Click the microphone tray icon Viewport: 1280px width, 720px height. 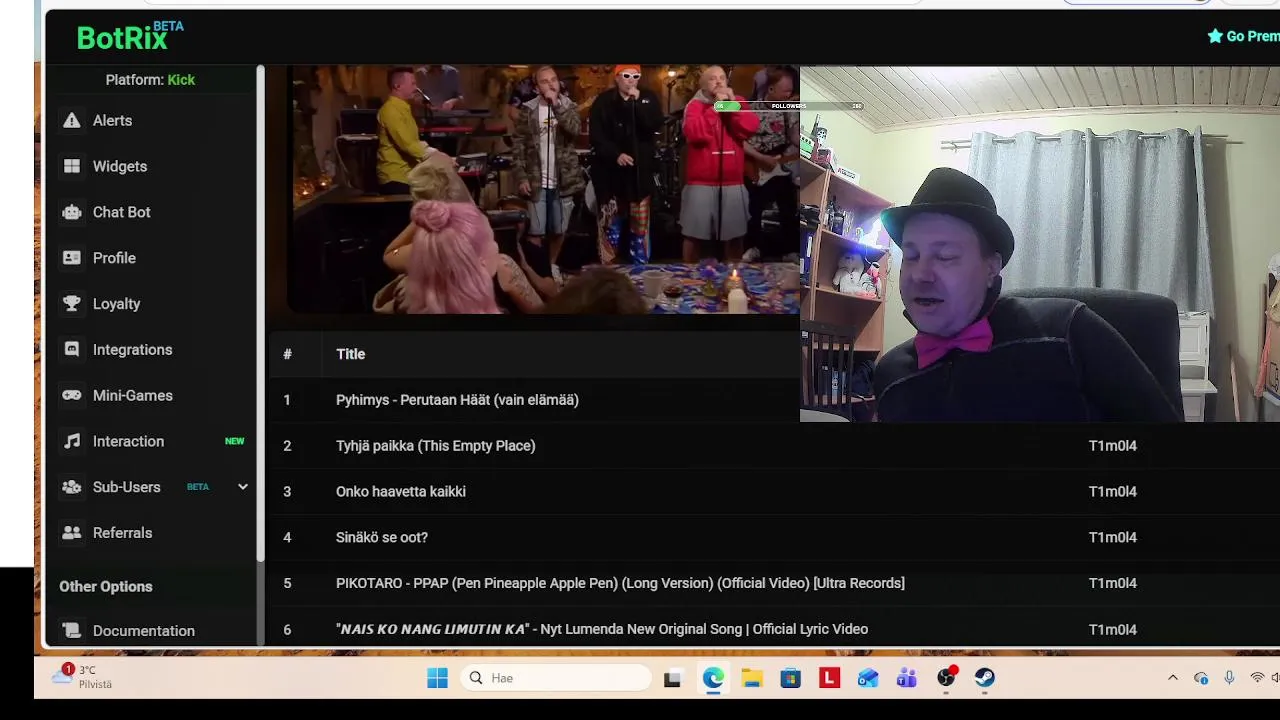point(1229,678)
